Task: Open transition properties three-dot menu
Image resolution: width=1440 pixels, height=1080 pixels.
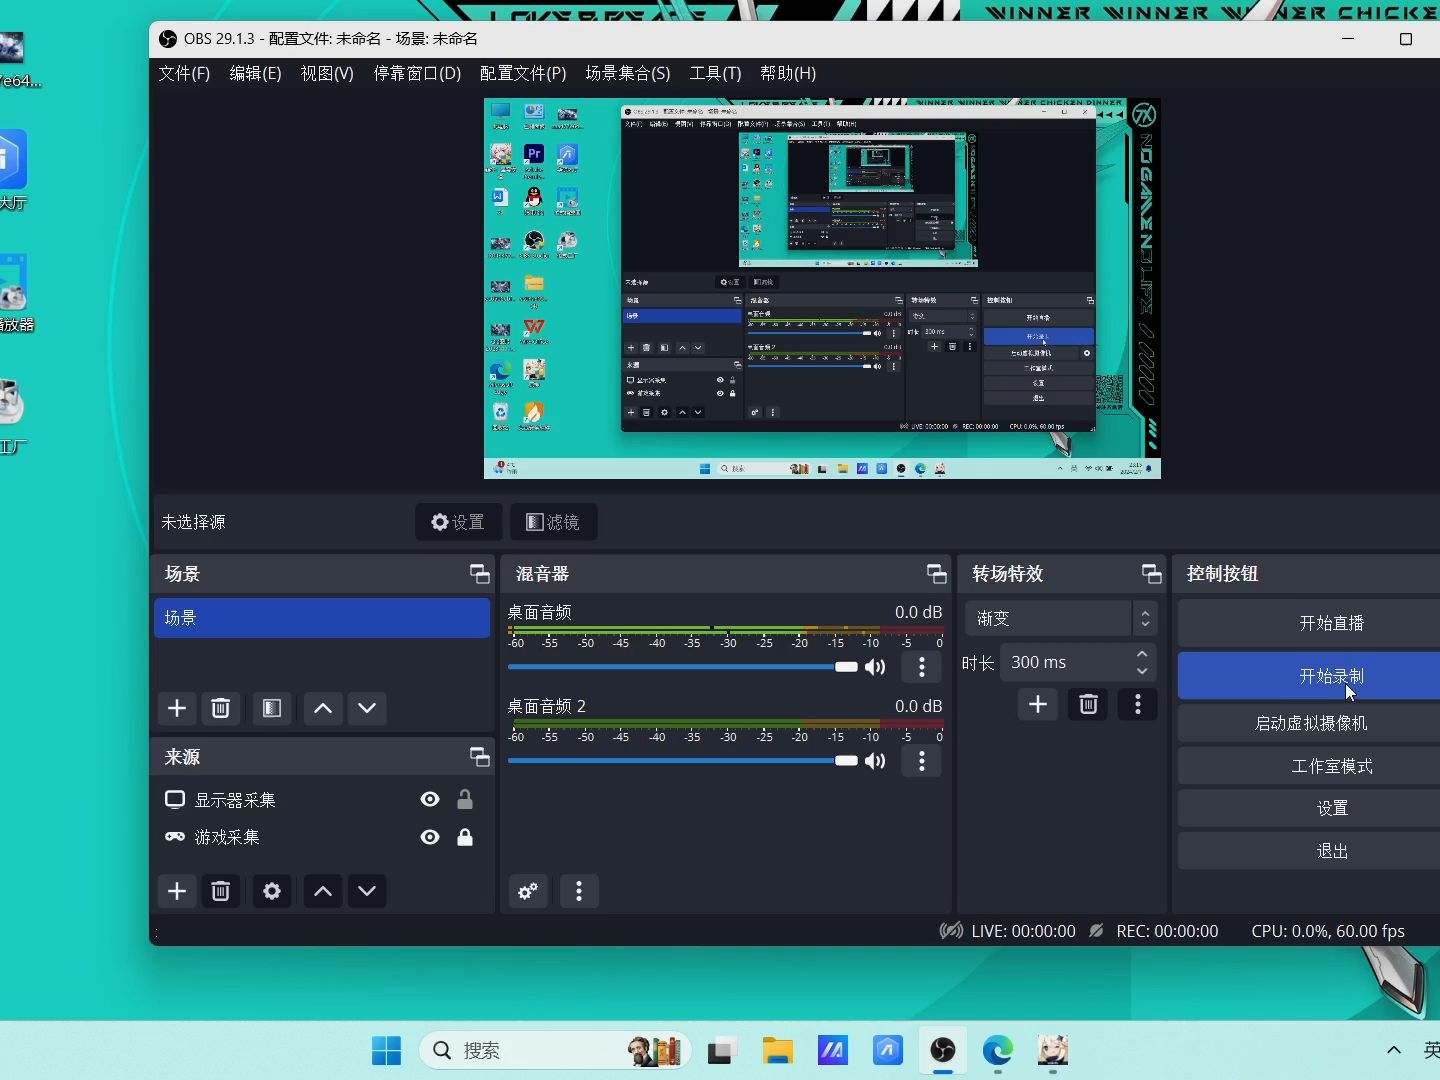Action: click(x=1138, y=705)
